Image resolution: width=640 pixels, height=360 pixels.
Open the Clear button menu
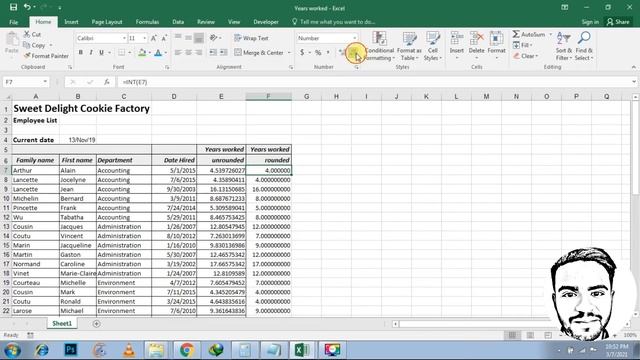click(x=526, y=56)
